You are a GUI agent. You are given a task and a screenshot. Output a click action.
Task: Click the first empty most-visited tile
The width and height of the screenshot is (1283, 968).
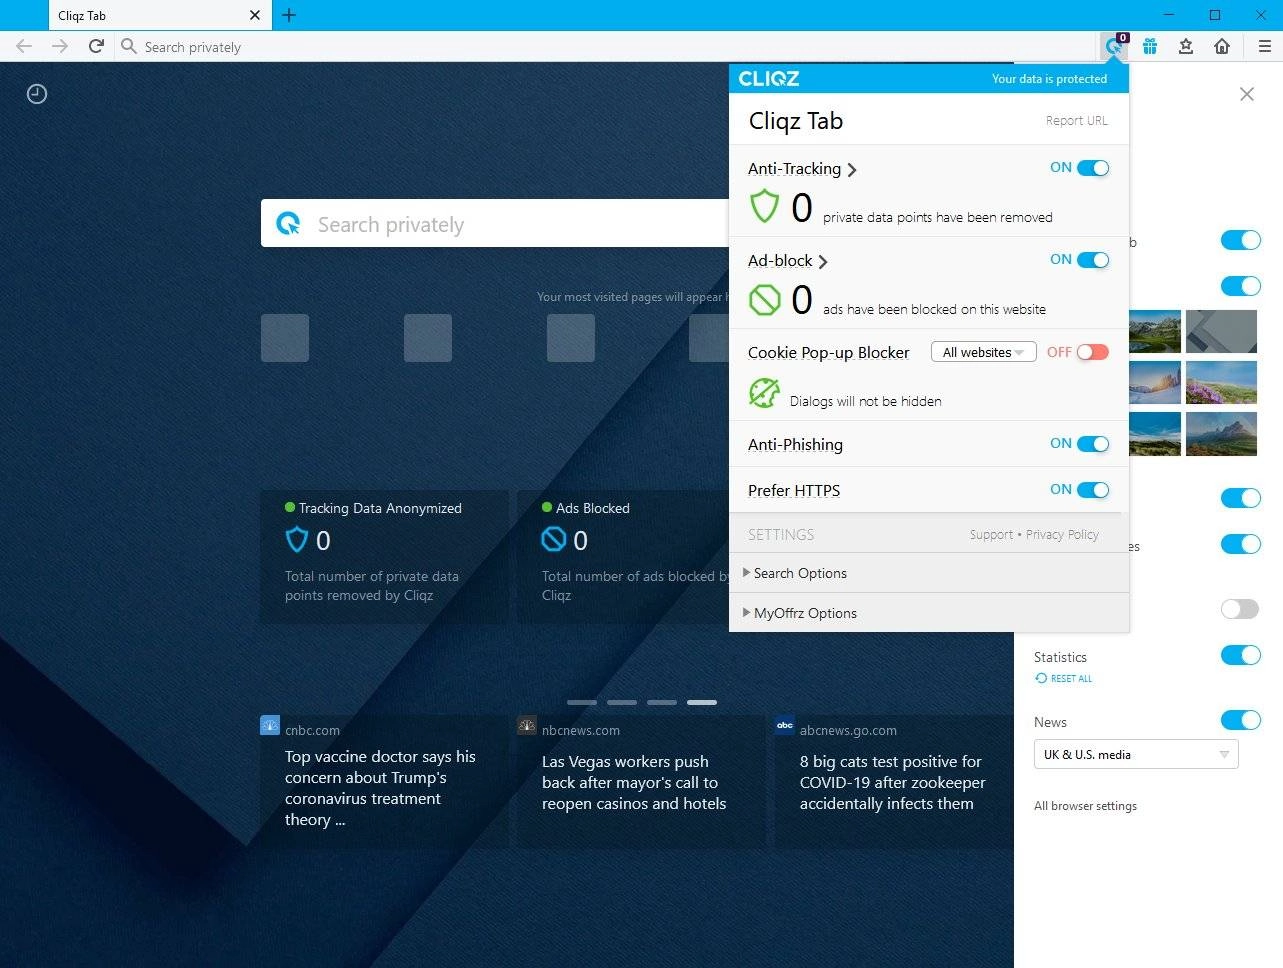tap(285, 338)
